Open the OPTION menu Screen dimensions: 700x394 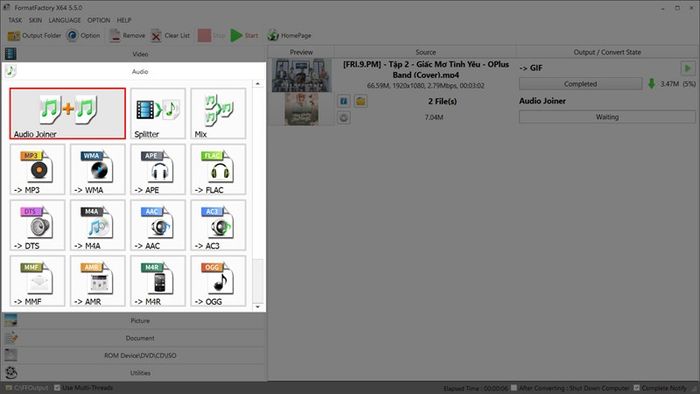(99, 20)
